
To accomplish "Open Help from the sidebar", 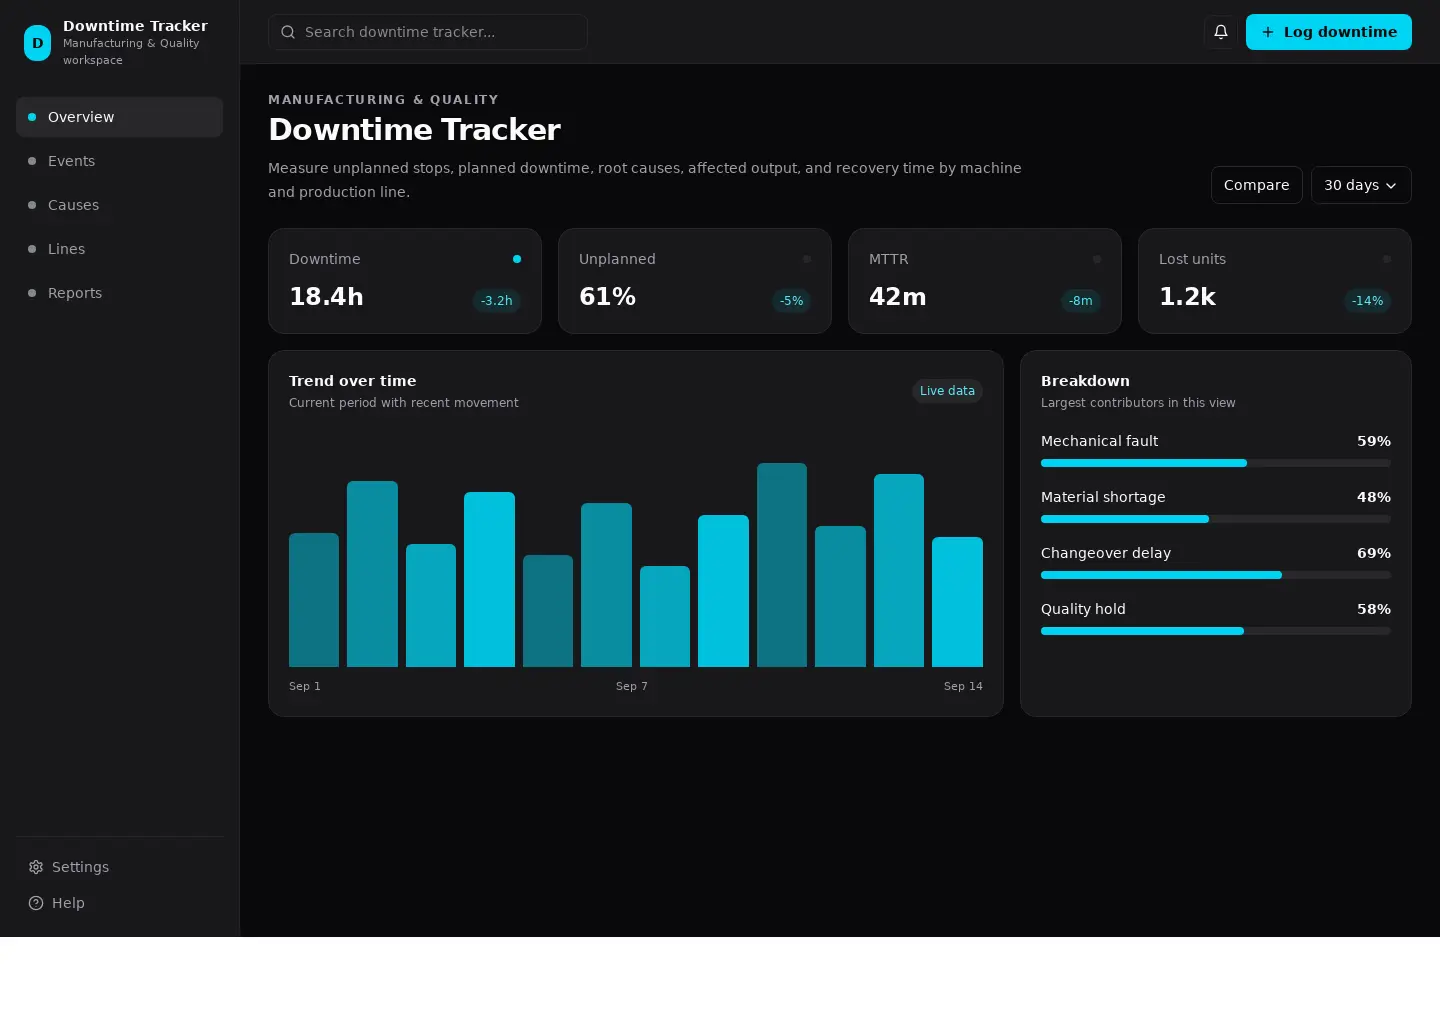I will (119, 903).
